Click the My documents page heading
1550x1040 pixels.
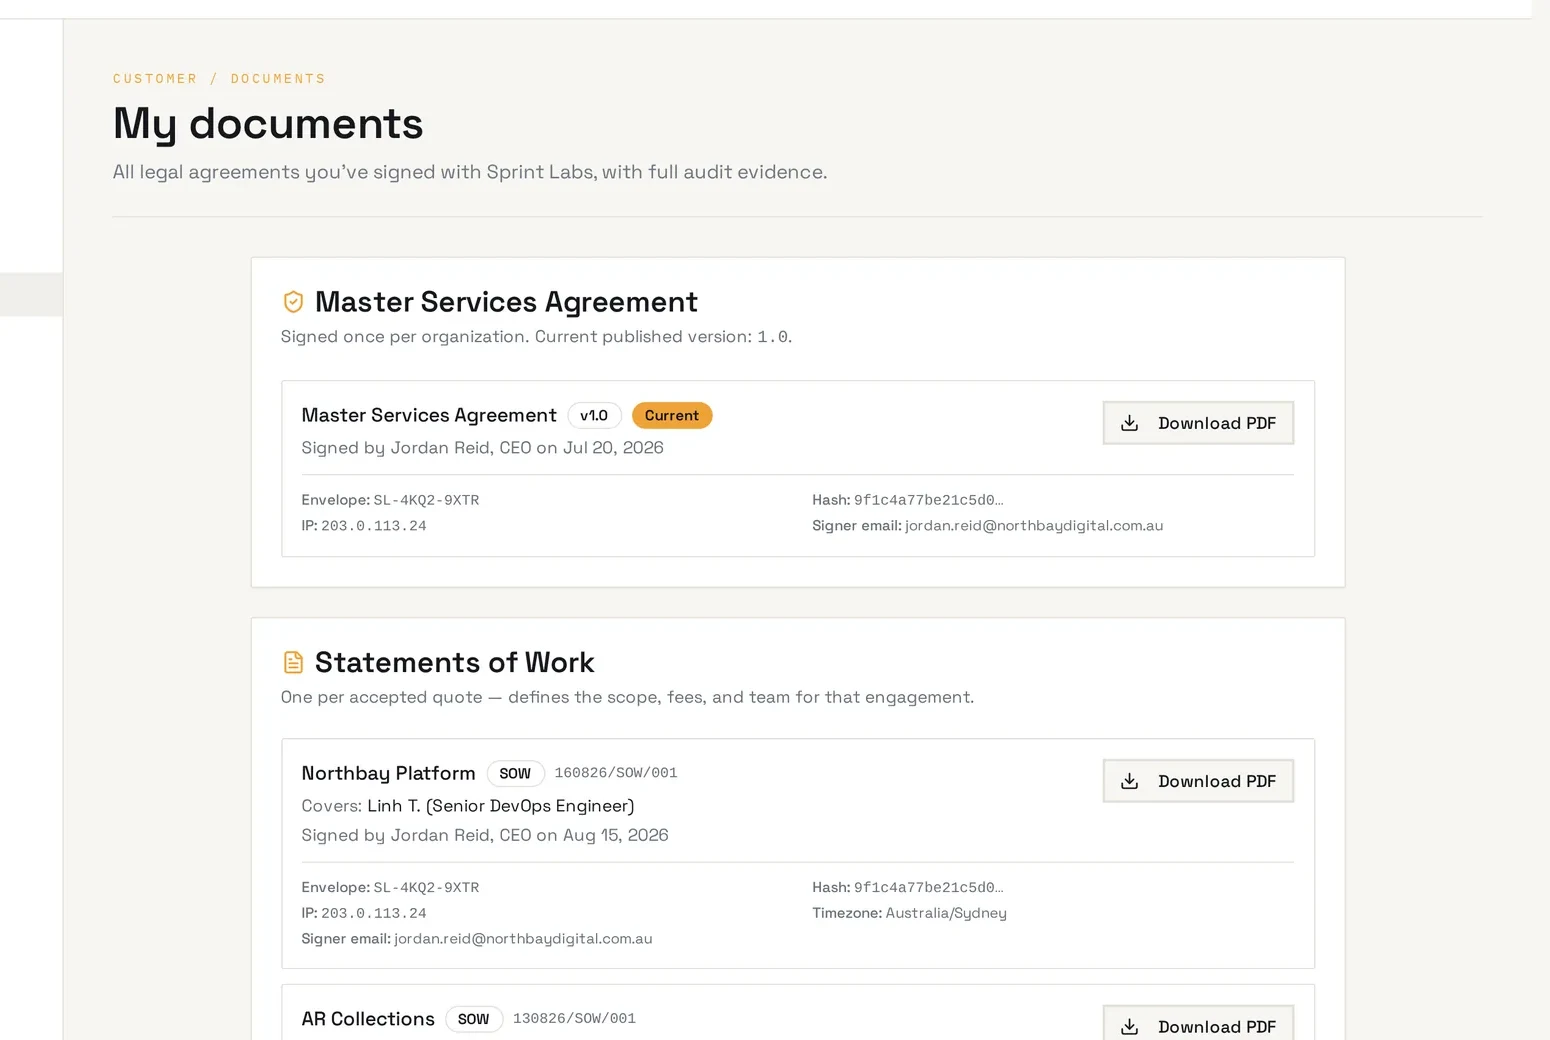pyautogui.click(x=268, y=124)
